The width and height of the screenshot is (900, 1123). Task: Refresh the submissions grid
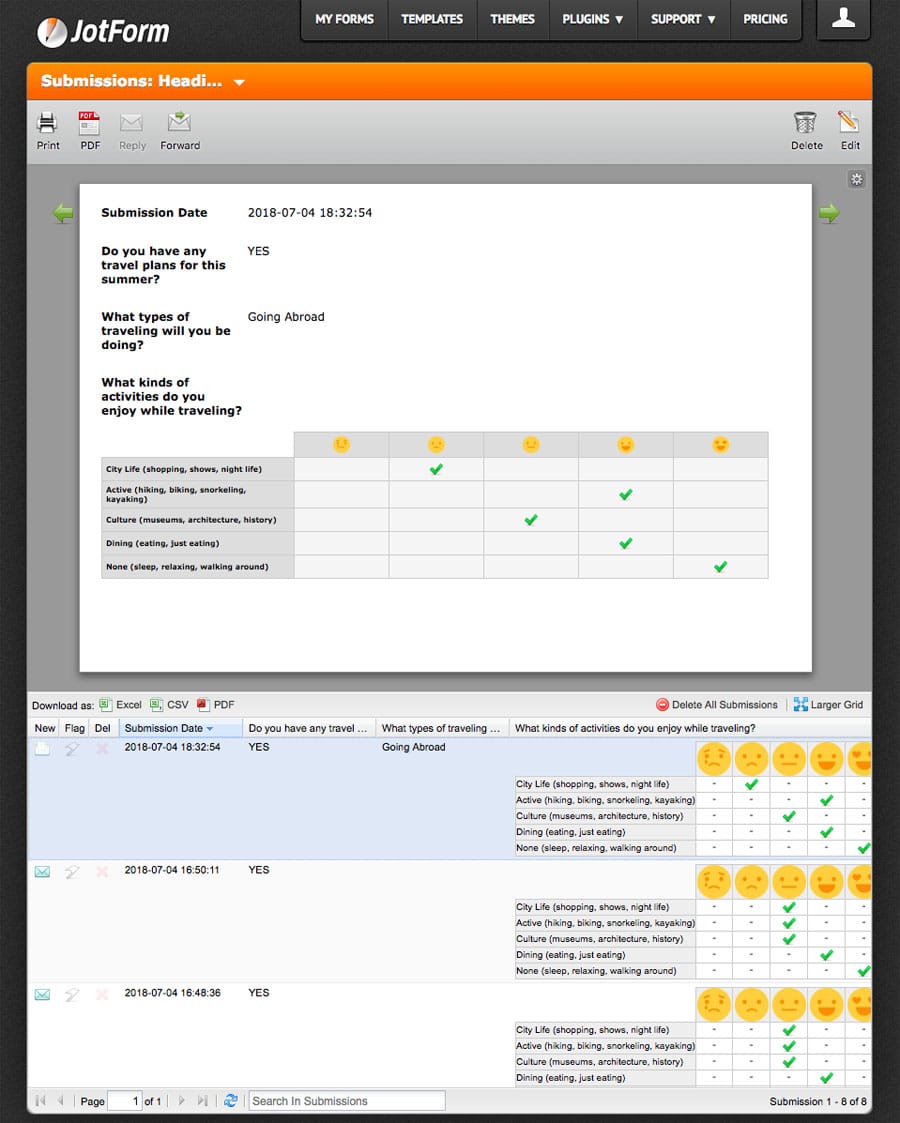pyautogui.click(x=231, y=1100)
